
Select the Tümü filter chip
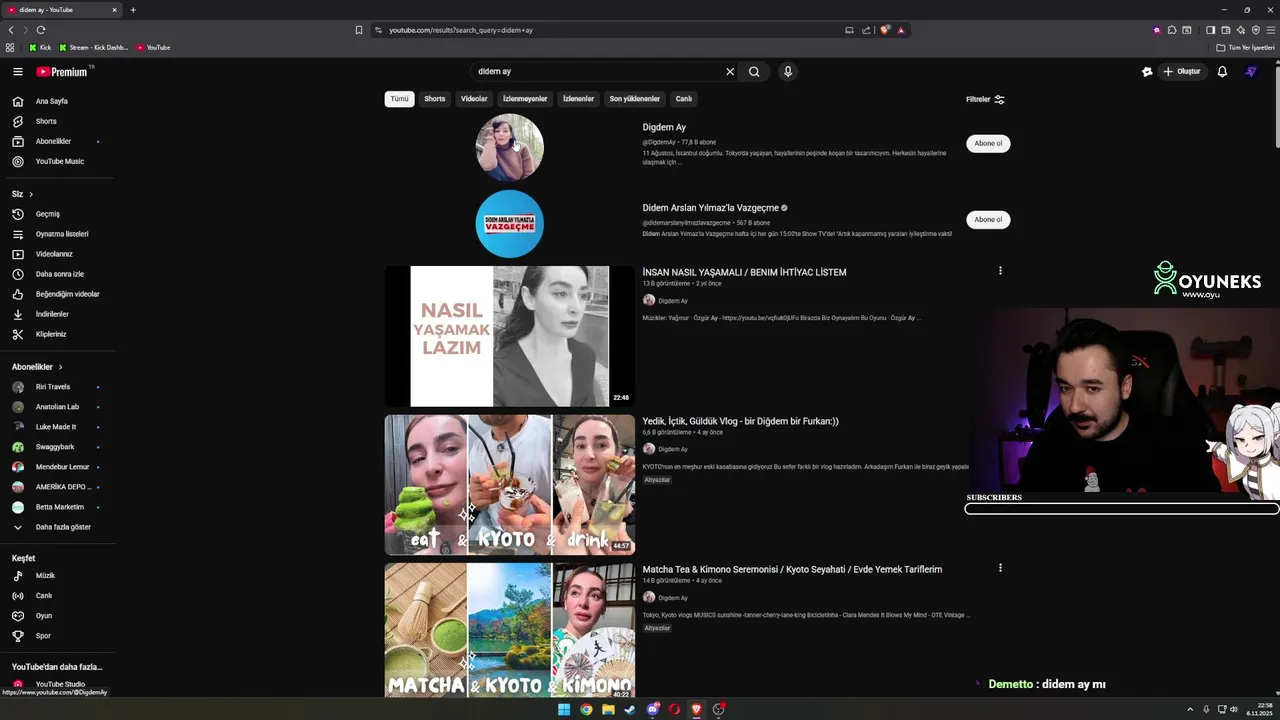(399, 99)
